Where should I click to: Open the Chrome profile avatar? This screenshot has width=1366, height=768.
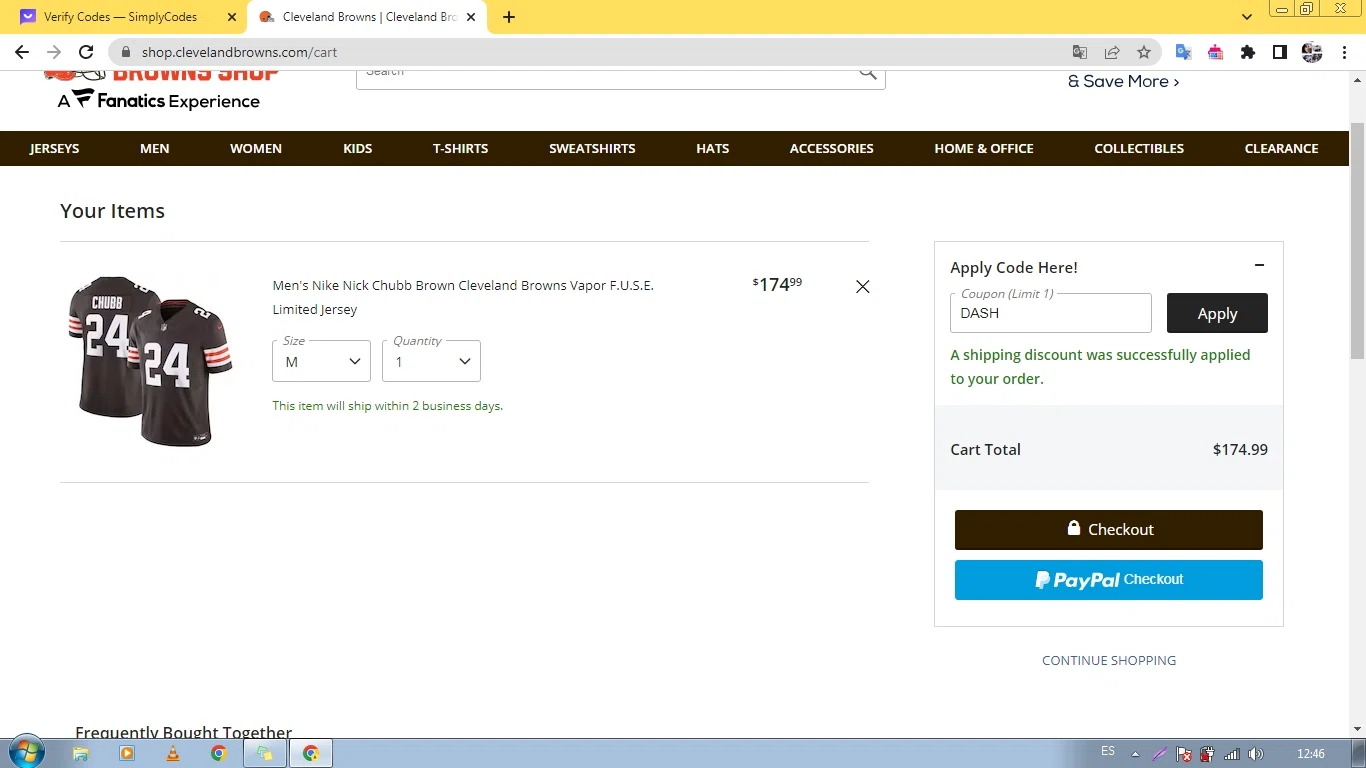coord(1312,52)
